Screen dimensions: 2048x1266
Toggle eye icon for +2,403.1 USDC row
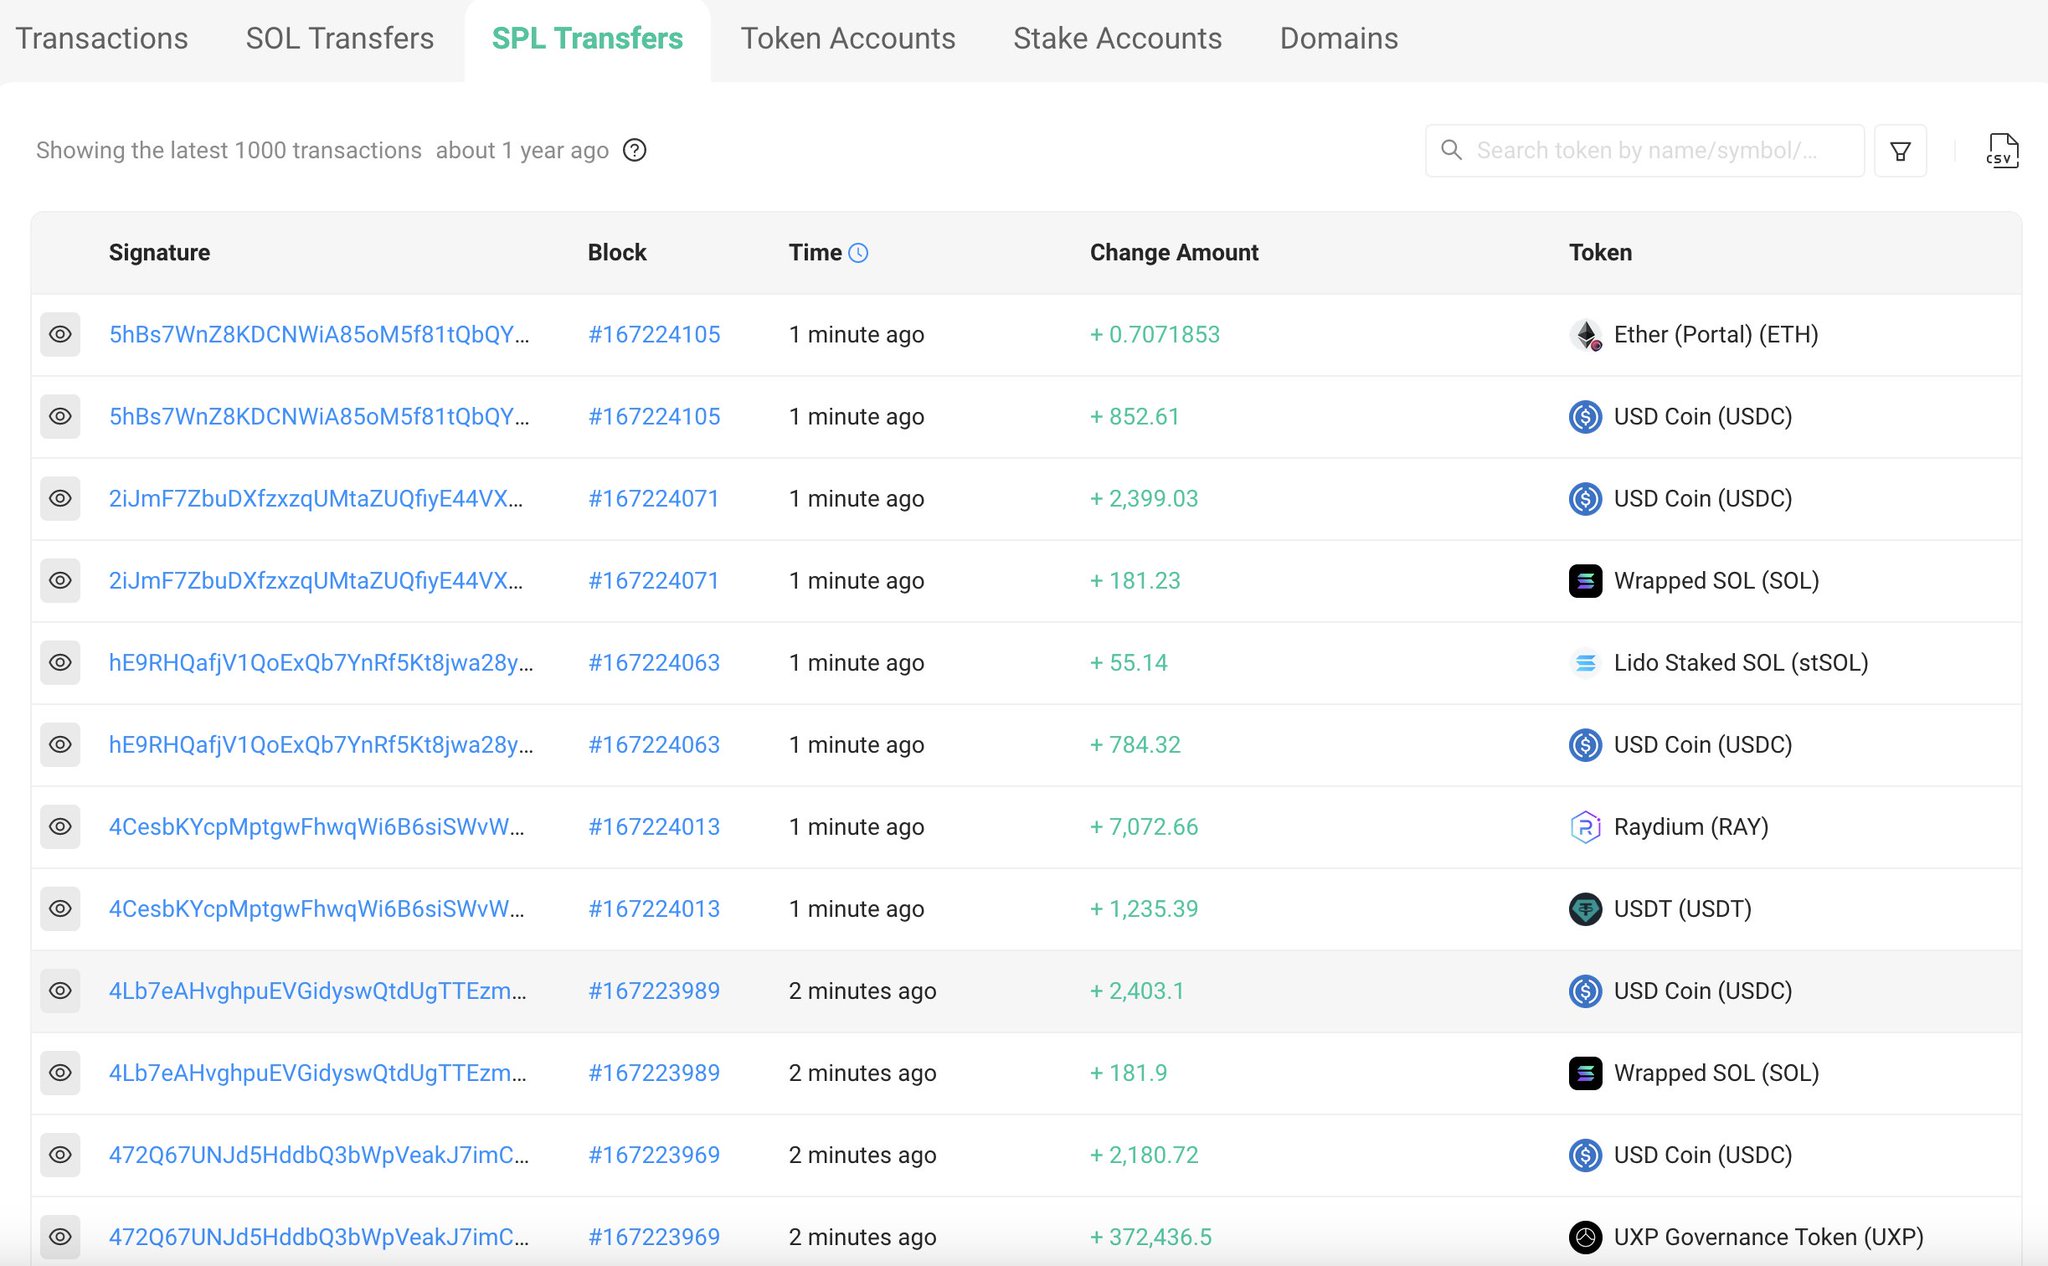60,991
